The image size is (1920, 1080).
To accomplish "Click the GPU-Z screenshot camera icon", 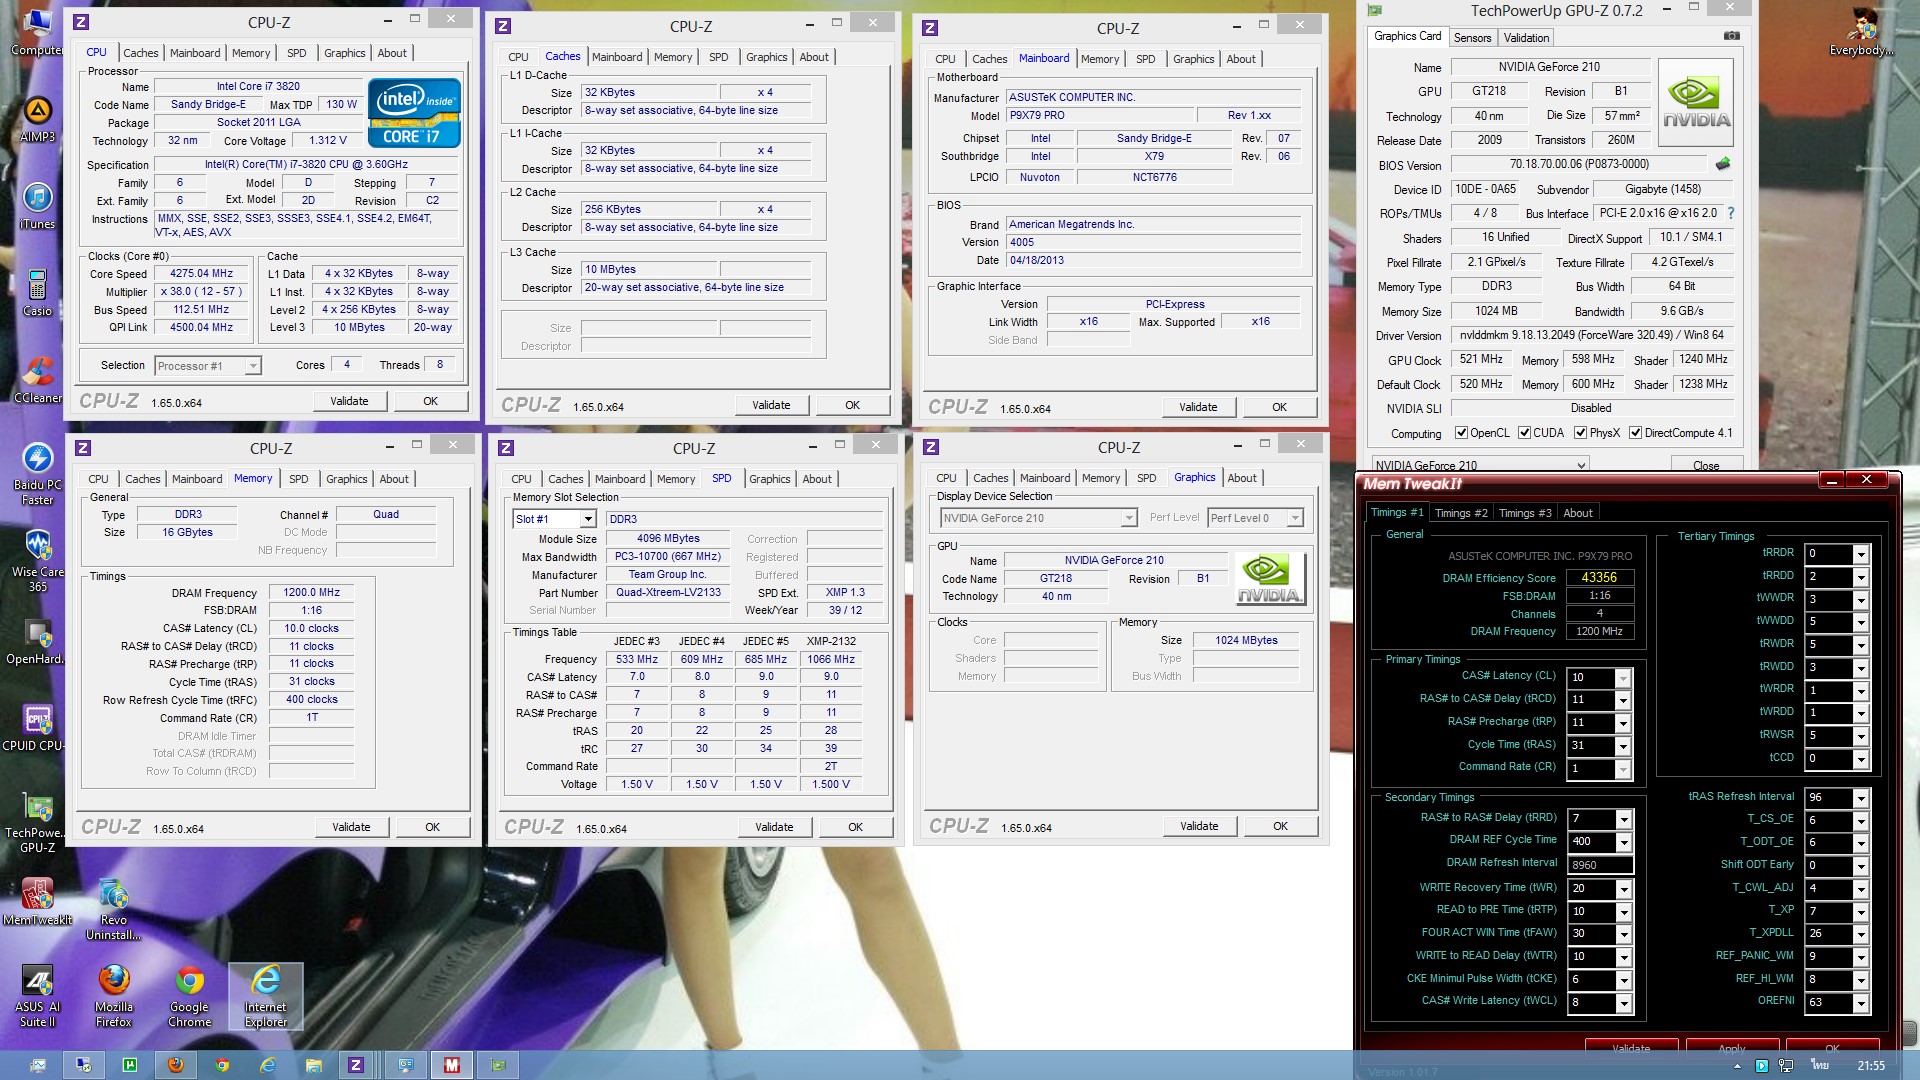I will click(x=1731, y=36).
